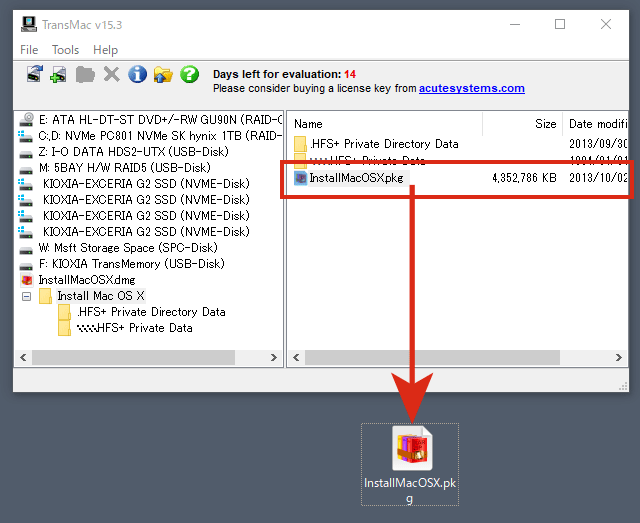The image size is (640, 523).
Task: Select Z: I-O DATA HDS2-UTX disk
Action: [x=133, y=151]
